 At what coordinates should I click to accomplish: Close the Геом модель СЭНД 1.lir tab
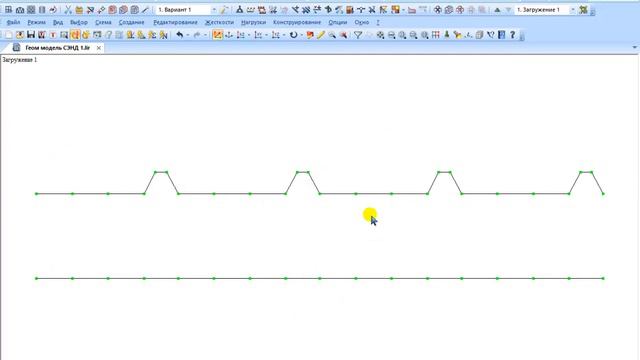point(99,48)
